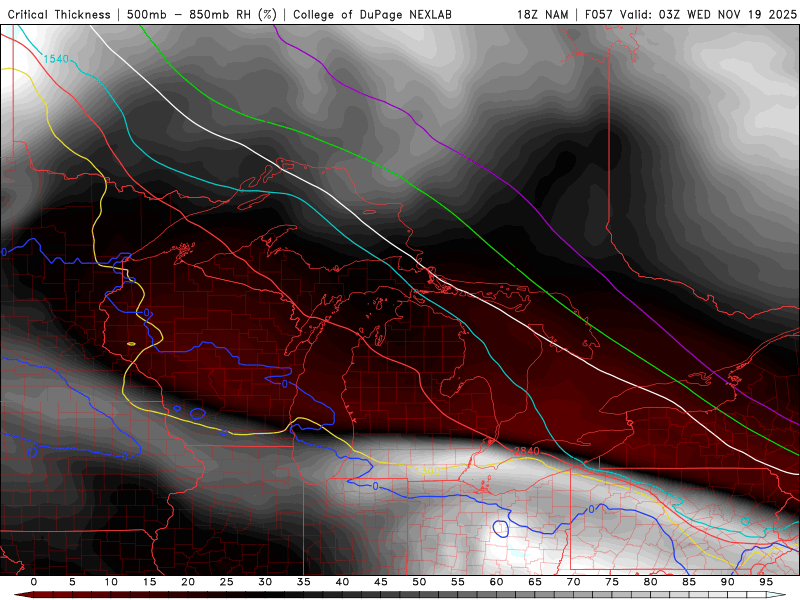Screen dimensions: 800x600
Task: Click the red "2840" contour label
Action: [527, 451]
